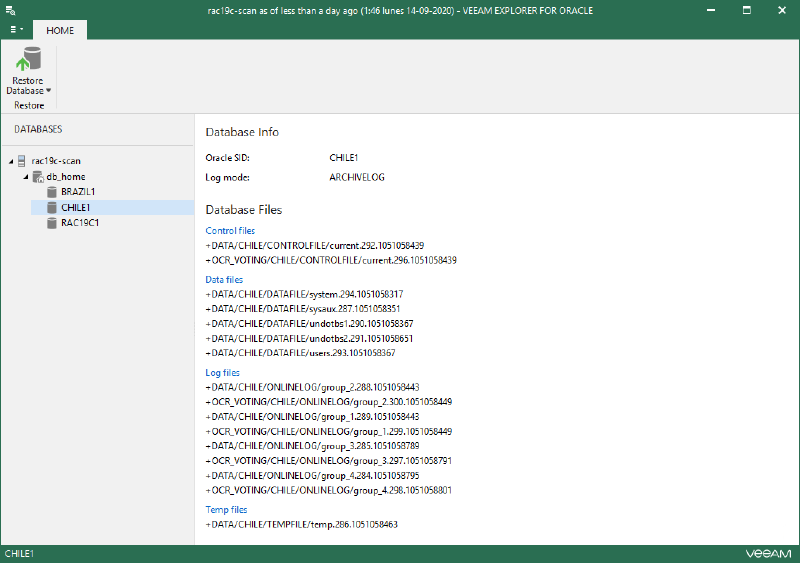Click data file users.293.1051058367
Image resolution: width=800 pixels, height=564 pixels.
[x=301, y=353]
